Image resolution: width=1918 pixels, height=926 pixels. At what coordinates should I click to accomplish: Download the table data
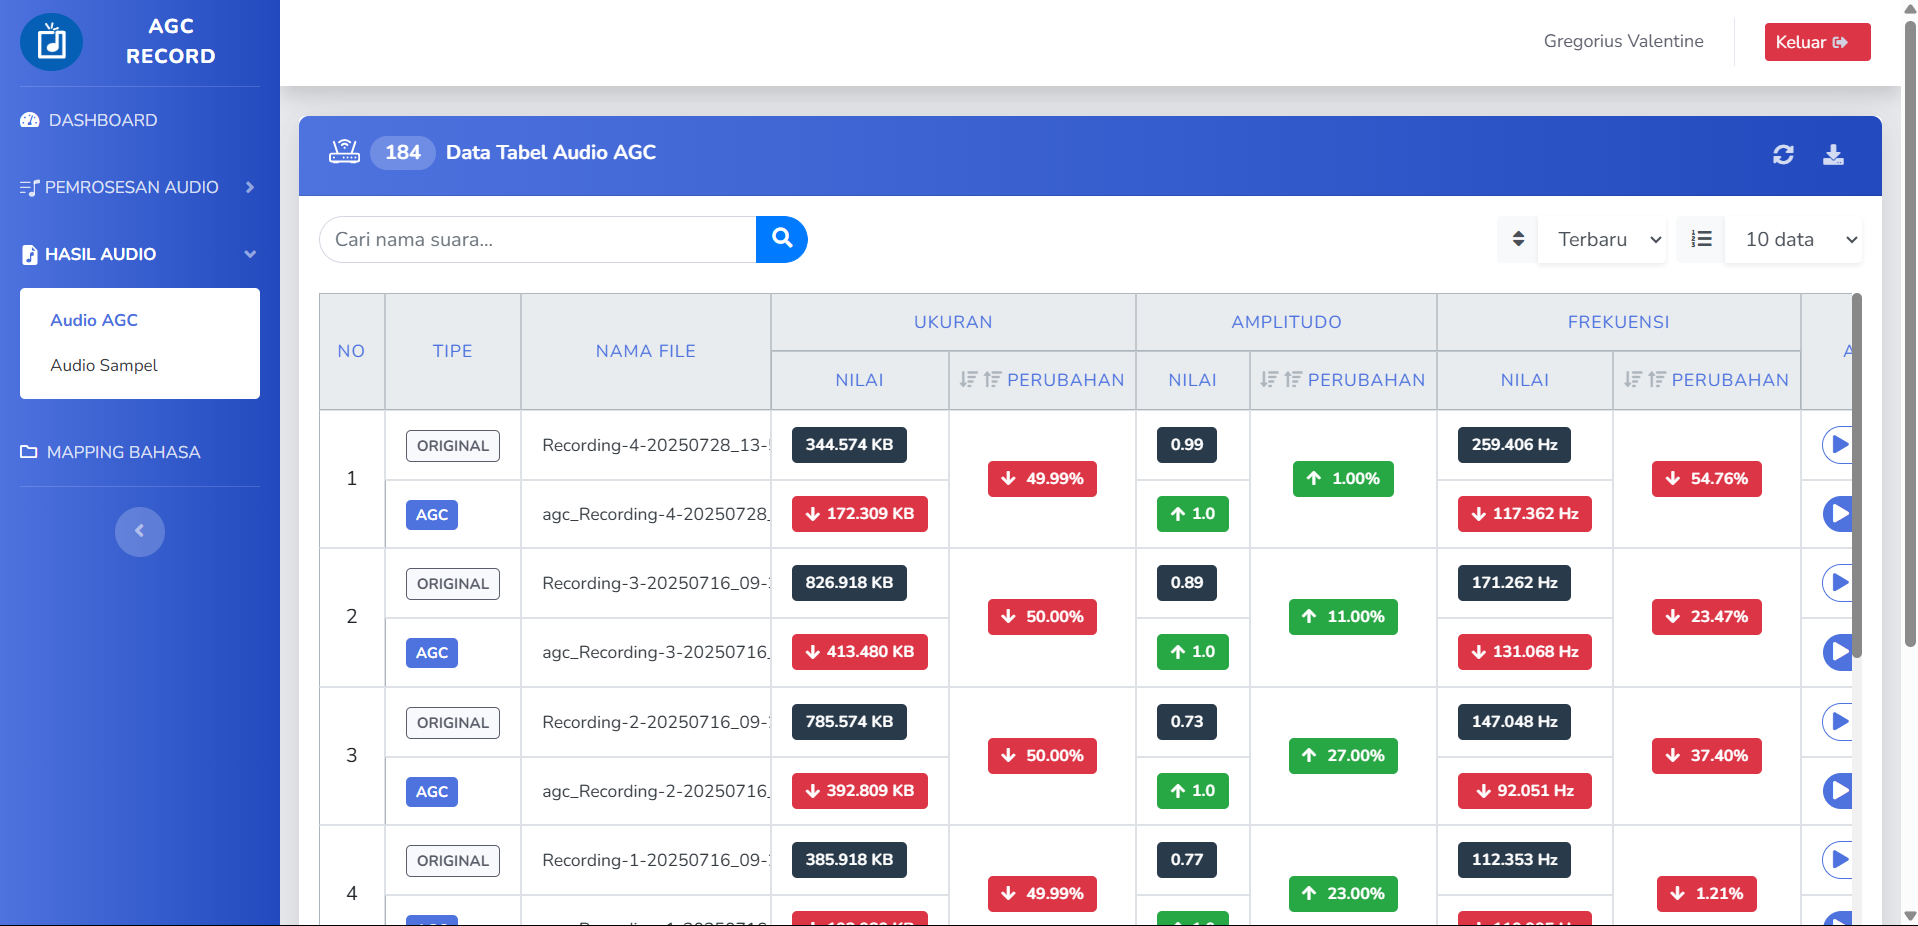1833,154
